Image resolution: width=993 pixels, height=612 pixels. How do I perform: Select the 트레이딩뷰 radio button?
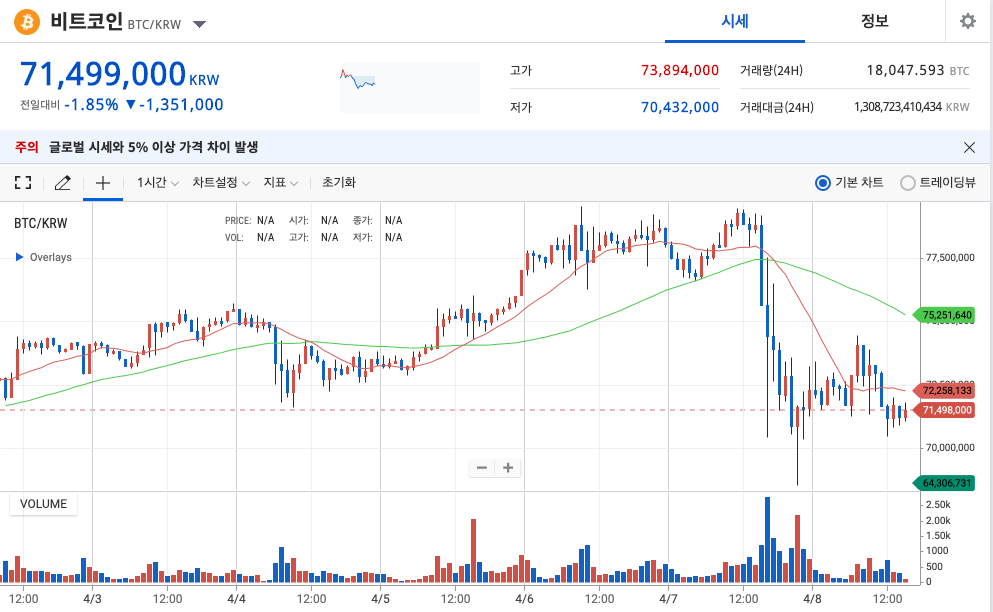(908, 183)
